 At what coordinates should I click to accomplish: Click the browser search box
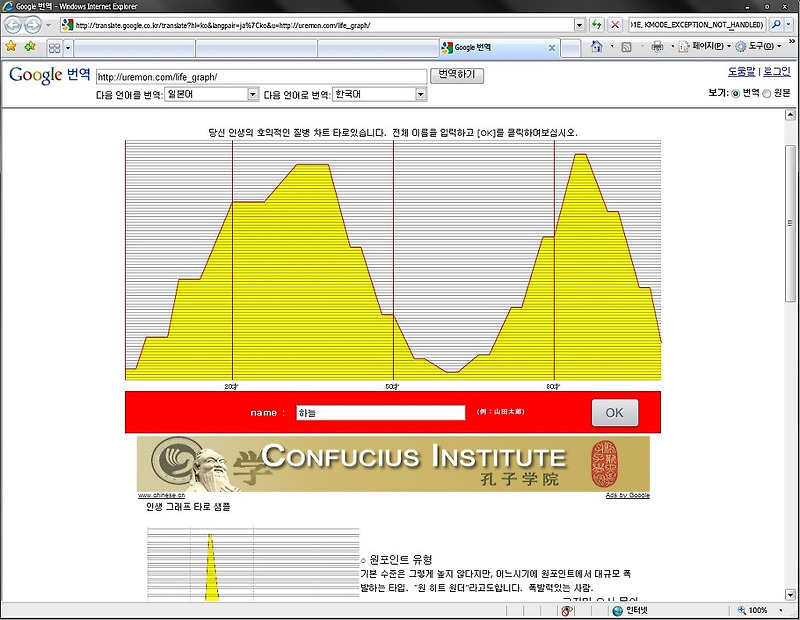tap(696, 24)
